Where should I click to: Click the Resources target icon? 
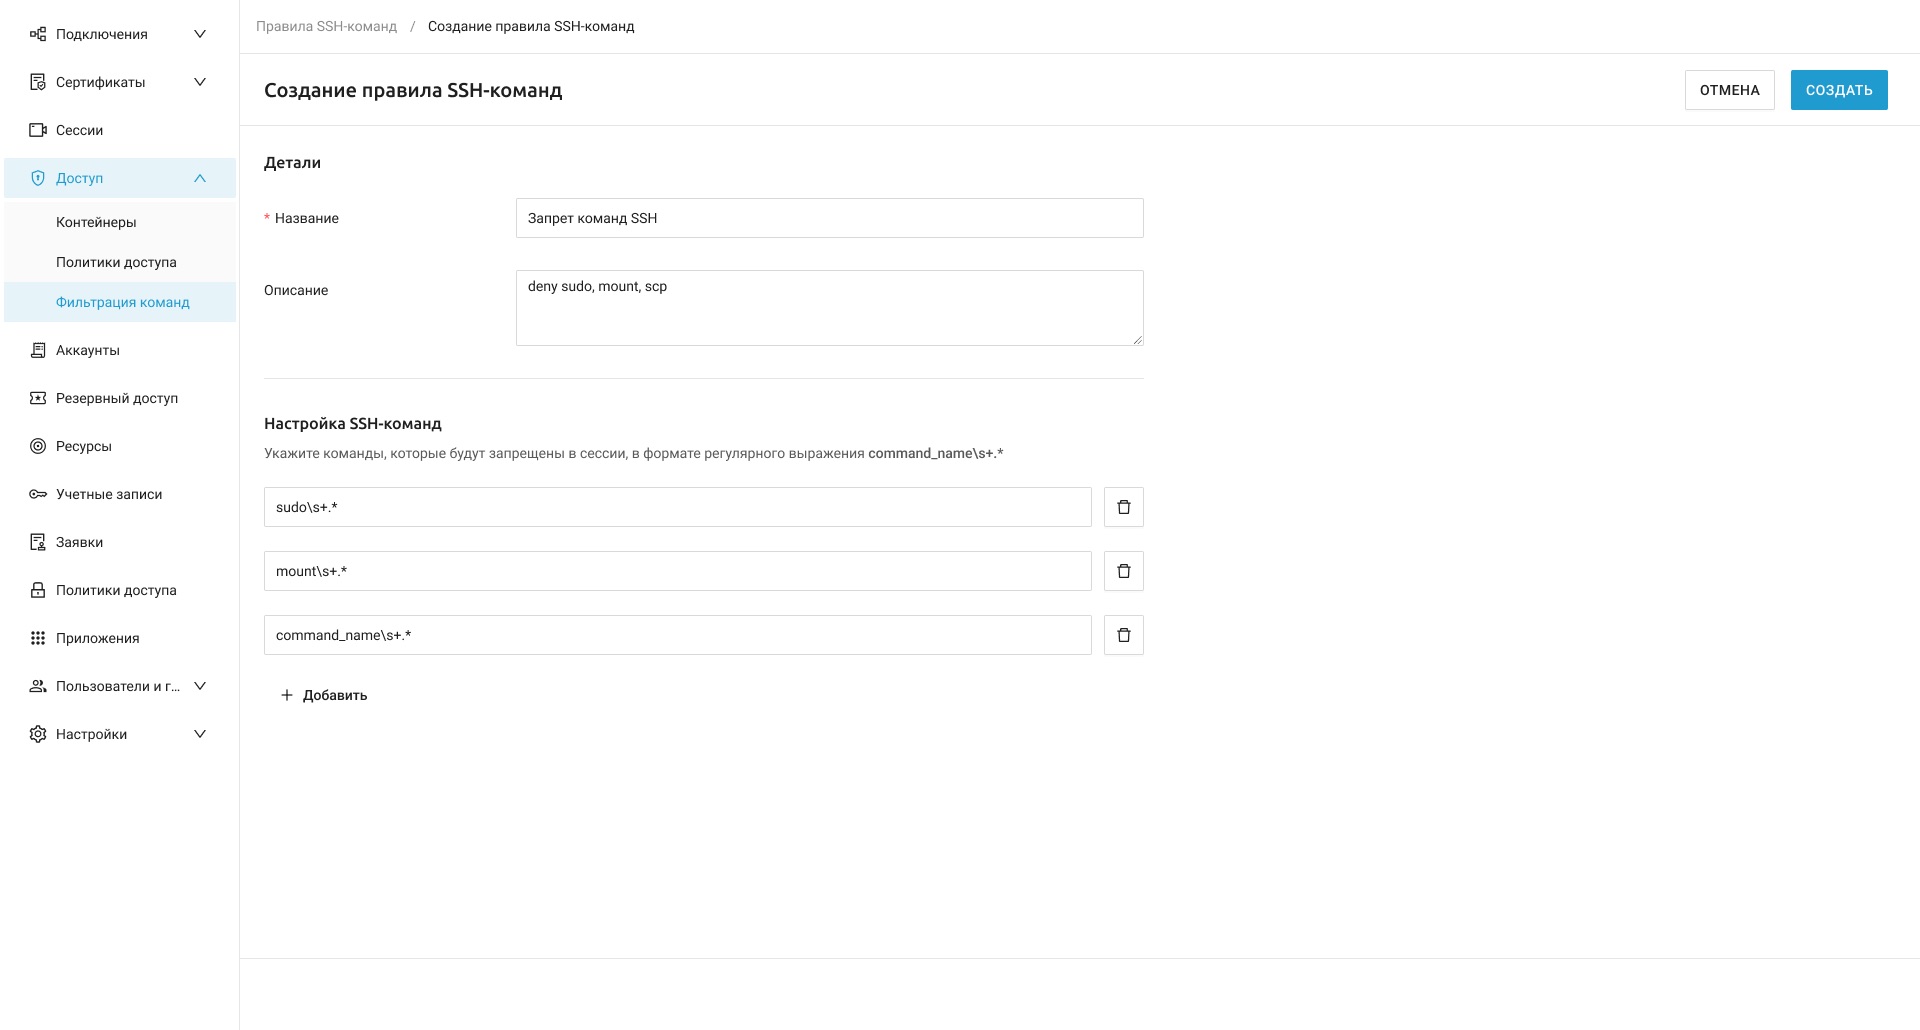[38, 446]
